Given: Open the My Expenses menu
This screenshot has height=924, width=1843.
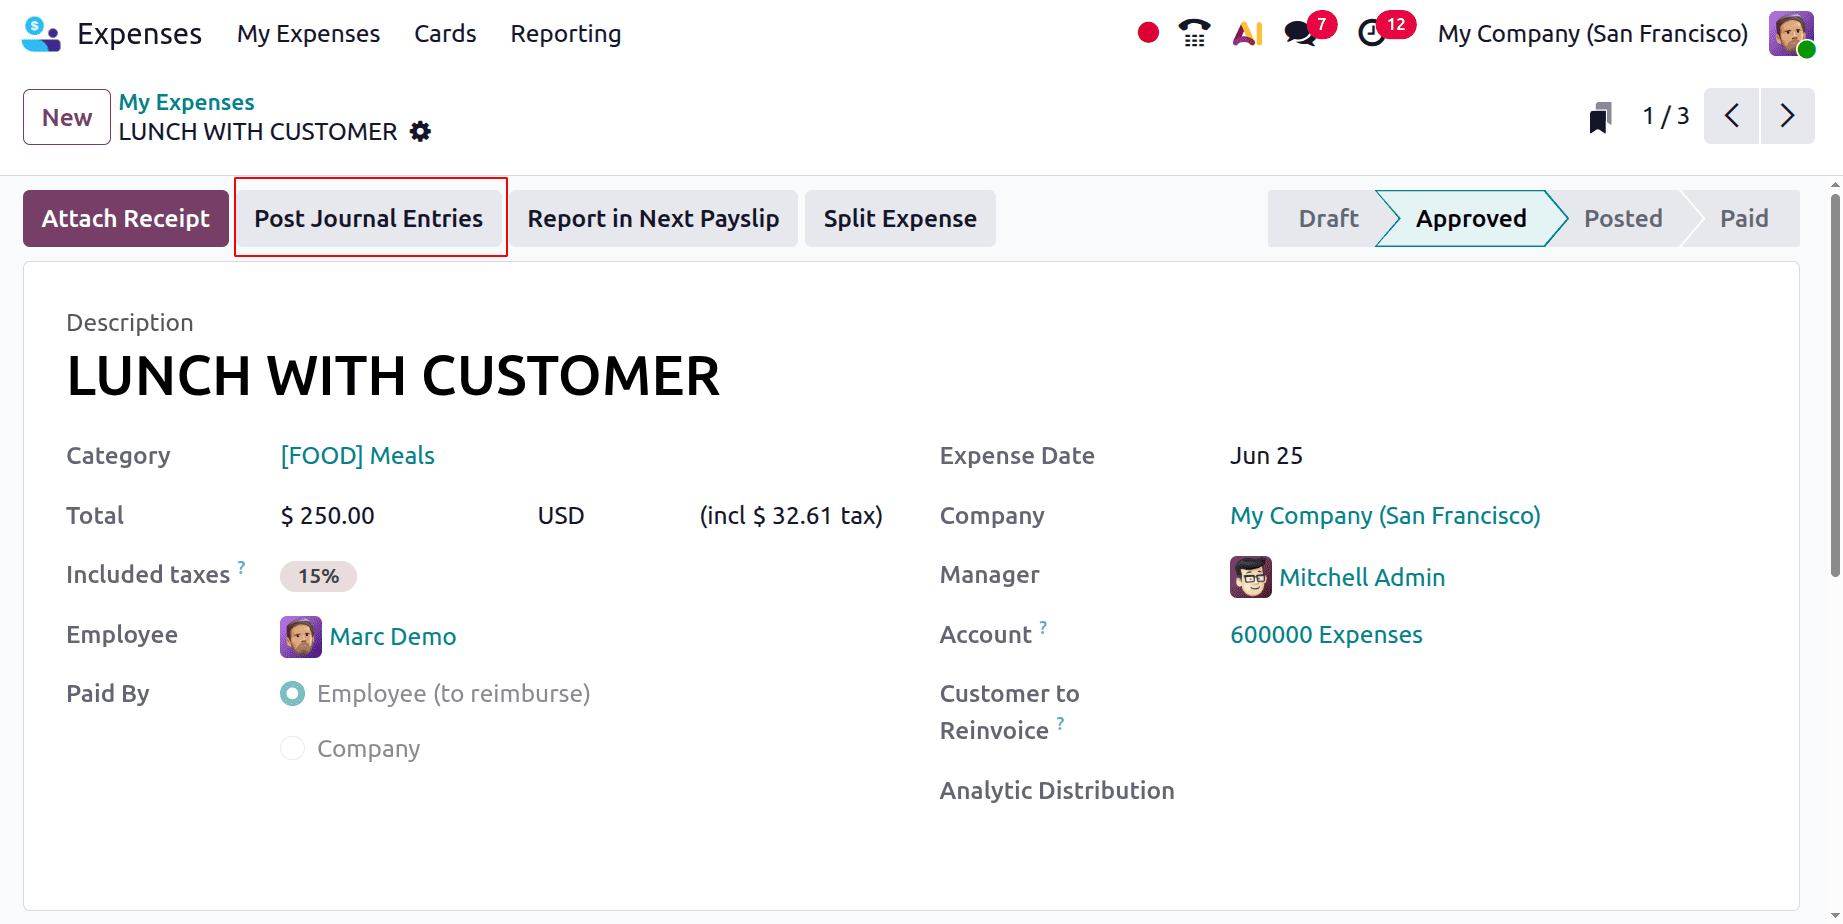Looking at the screenshot, I should click(x=308, y=34).
